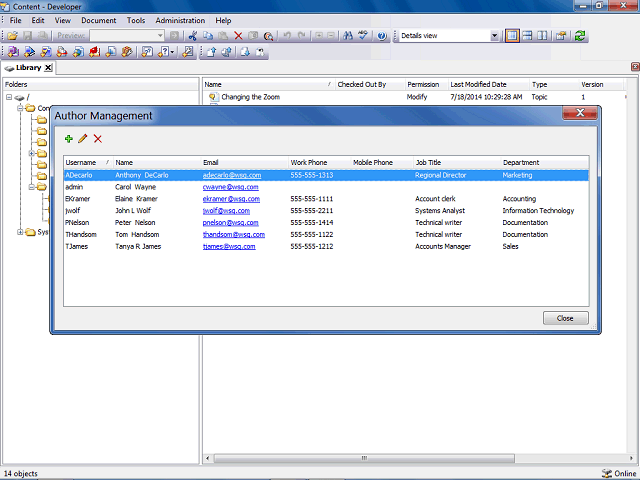640x480 pixels.
Task: Open the View menu
Action: click(62, 20)
